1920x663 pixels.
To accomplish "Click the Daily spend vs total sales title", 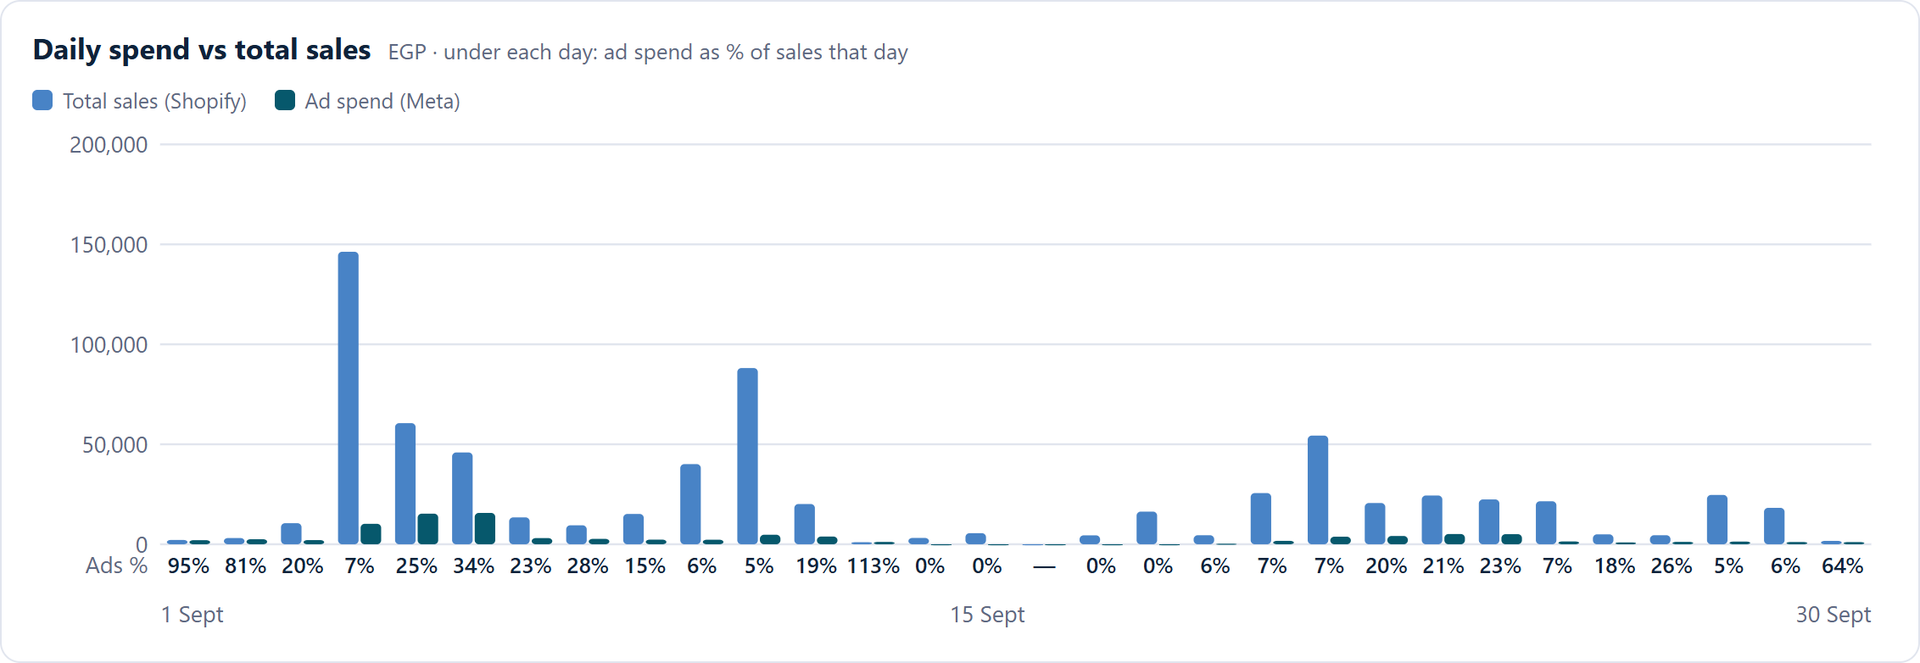I will point(202,50).
